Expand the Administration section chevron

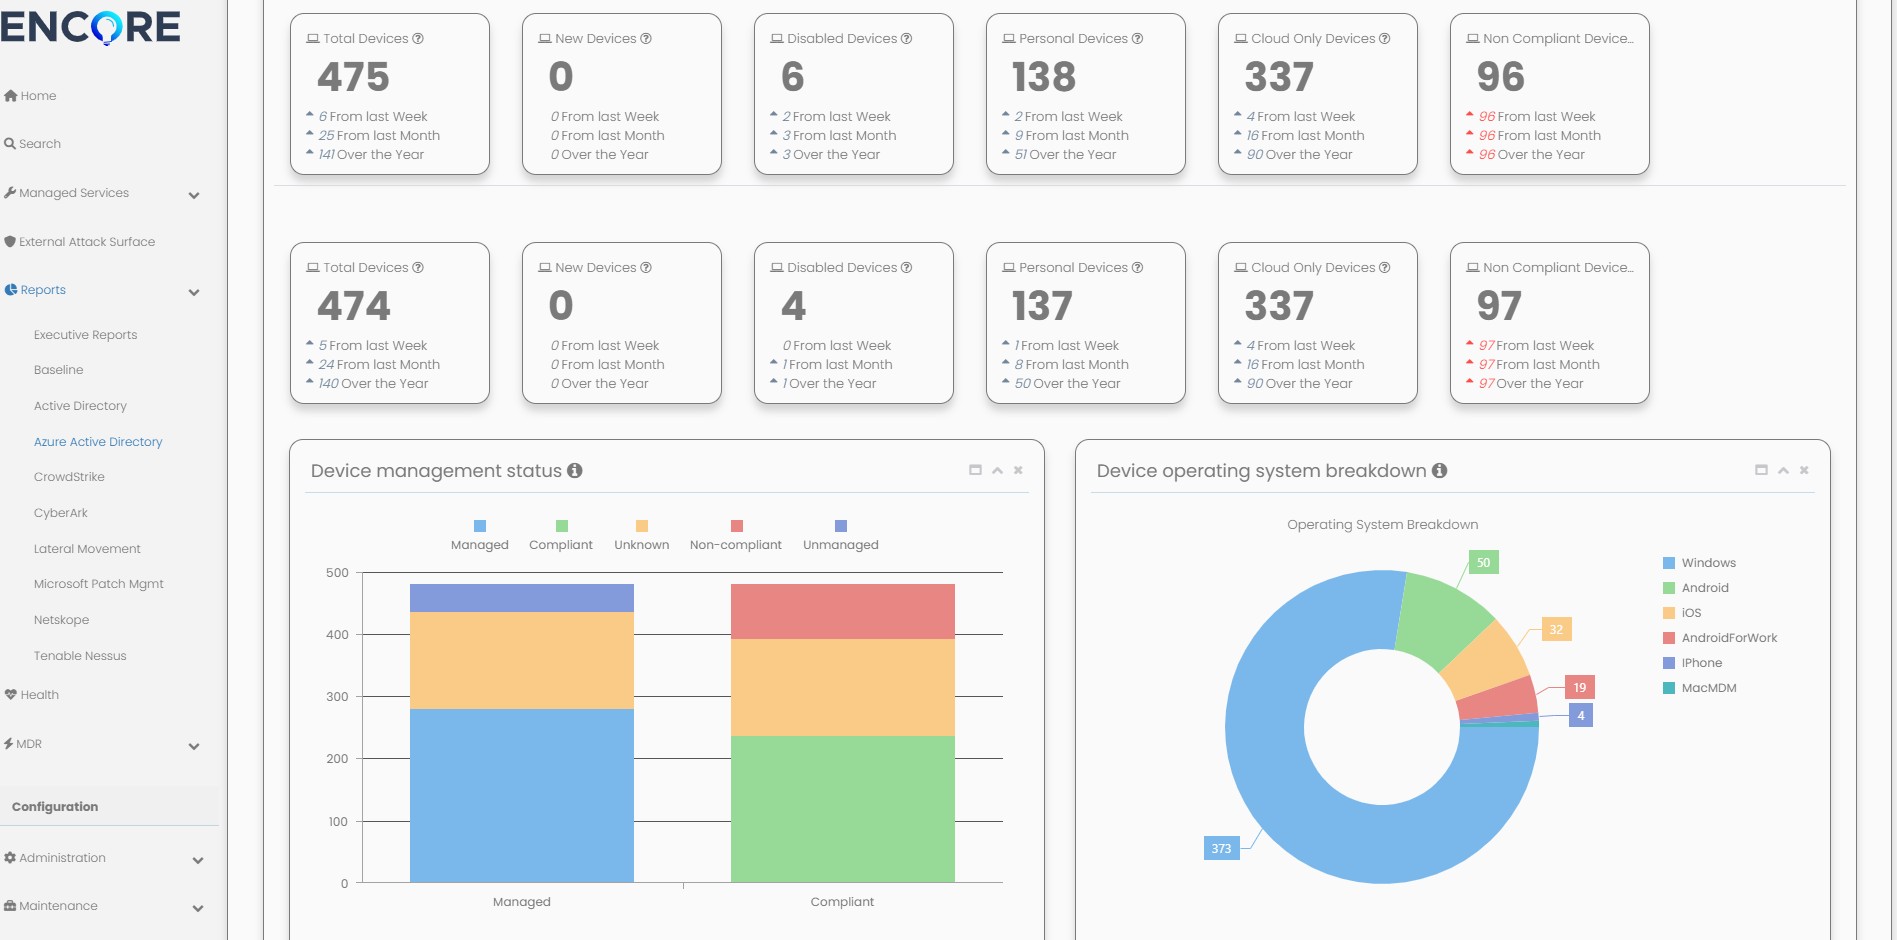coord(197,860)
